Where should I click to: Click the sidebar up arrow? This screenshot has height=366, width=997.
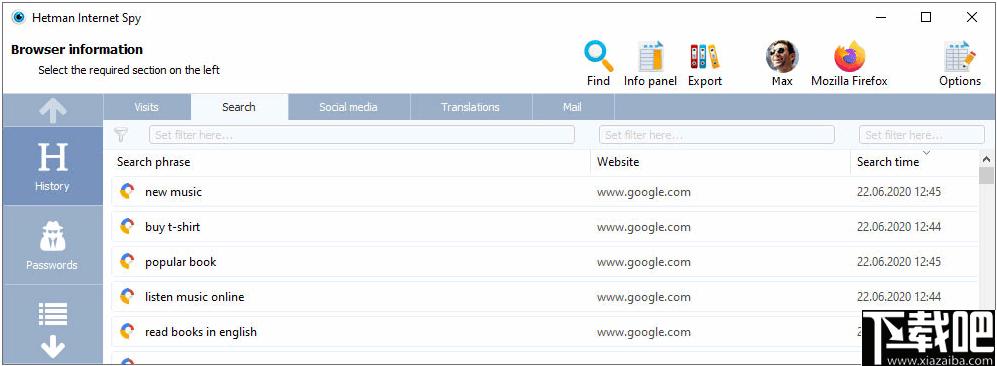tap(53, 111)
